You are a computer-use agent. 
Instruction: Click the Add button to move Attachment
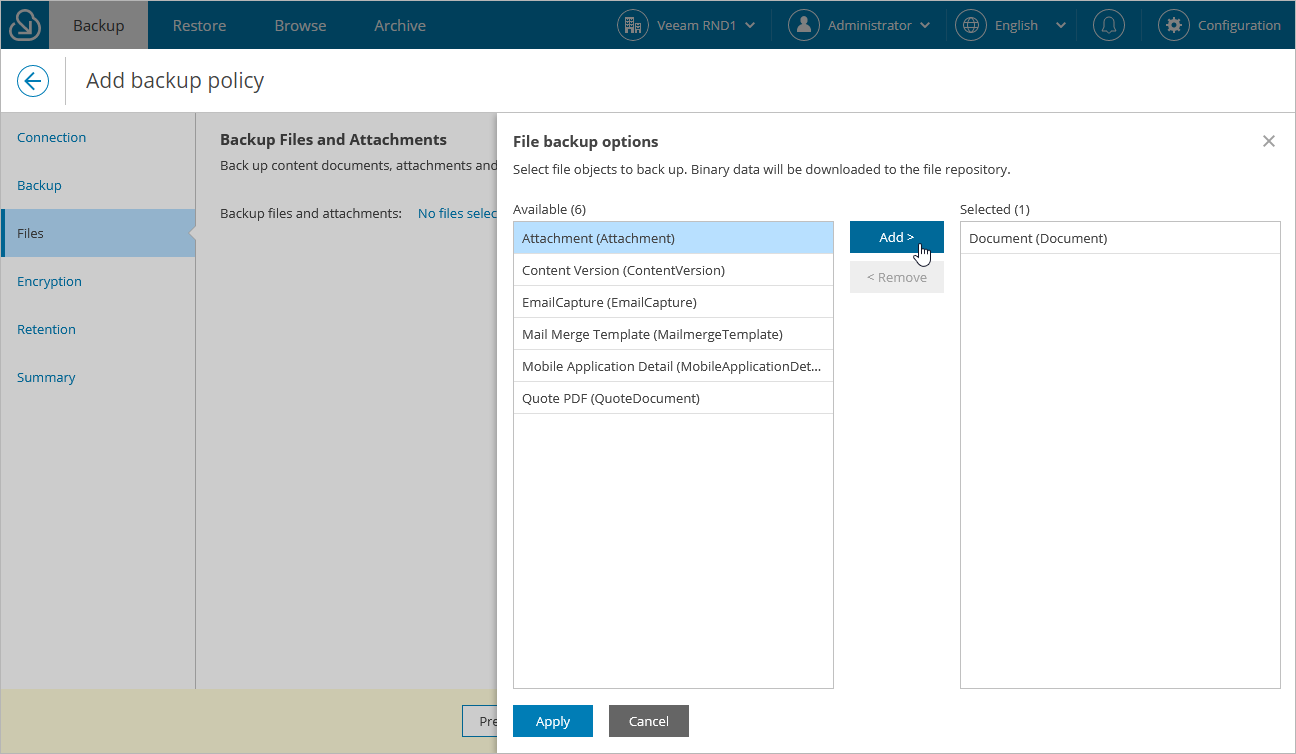[896, 237]
